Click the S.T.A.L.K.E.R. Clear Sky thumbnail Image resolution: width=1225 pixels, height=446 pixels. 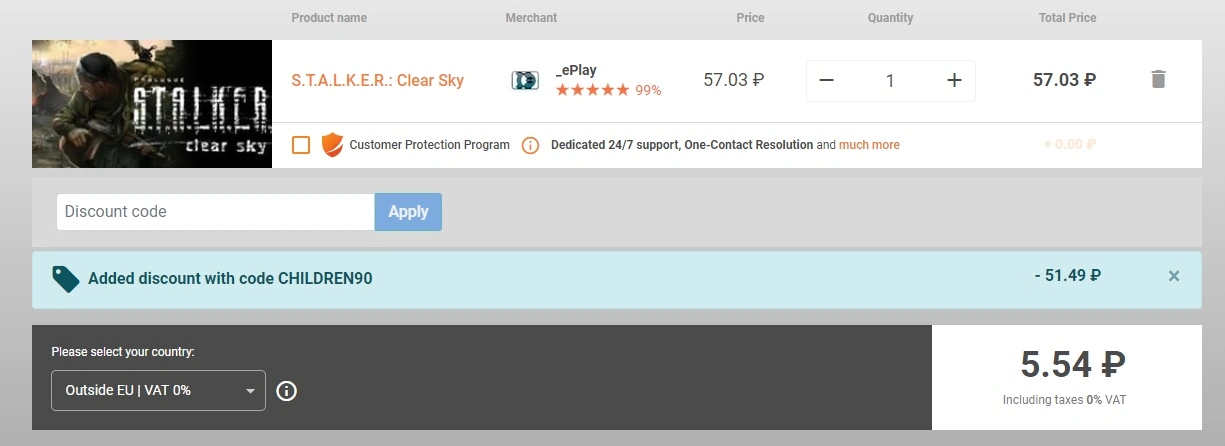point(152,104)
